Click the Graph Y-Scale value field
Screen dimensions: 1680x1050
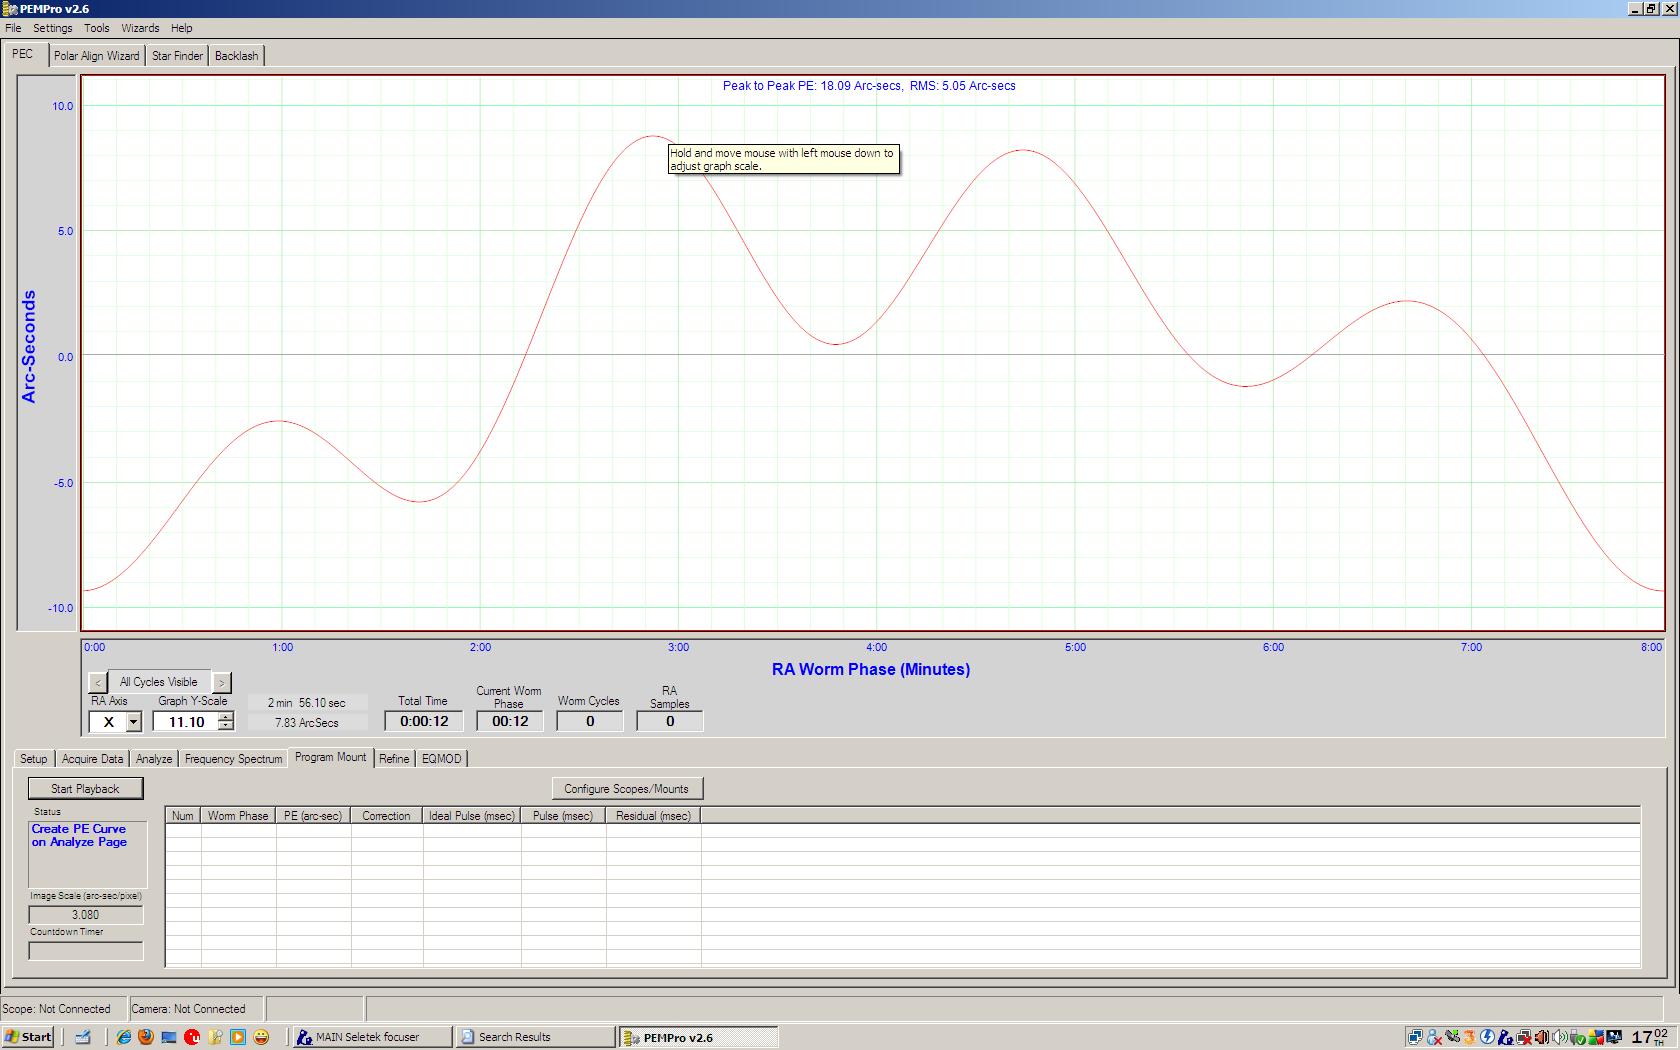click(185, 722)
